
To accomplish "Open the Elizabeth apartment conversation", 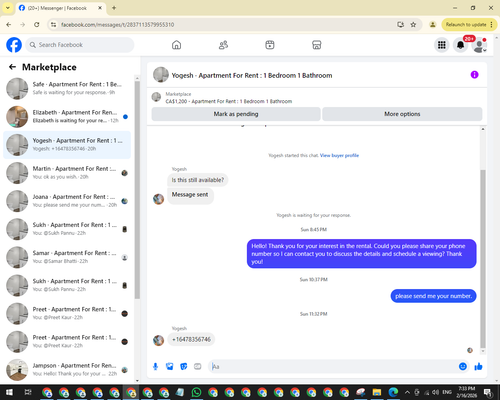I will (67, 117).
